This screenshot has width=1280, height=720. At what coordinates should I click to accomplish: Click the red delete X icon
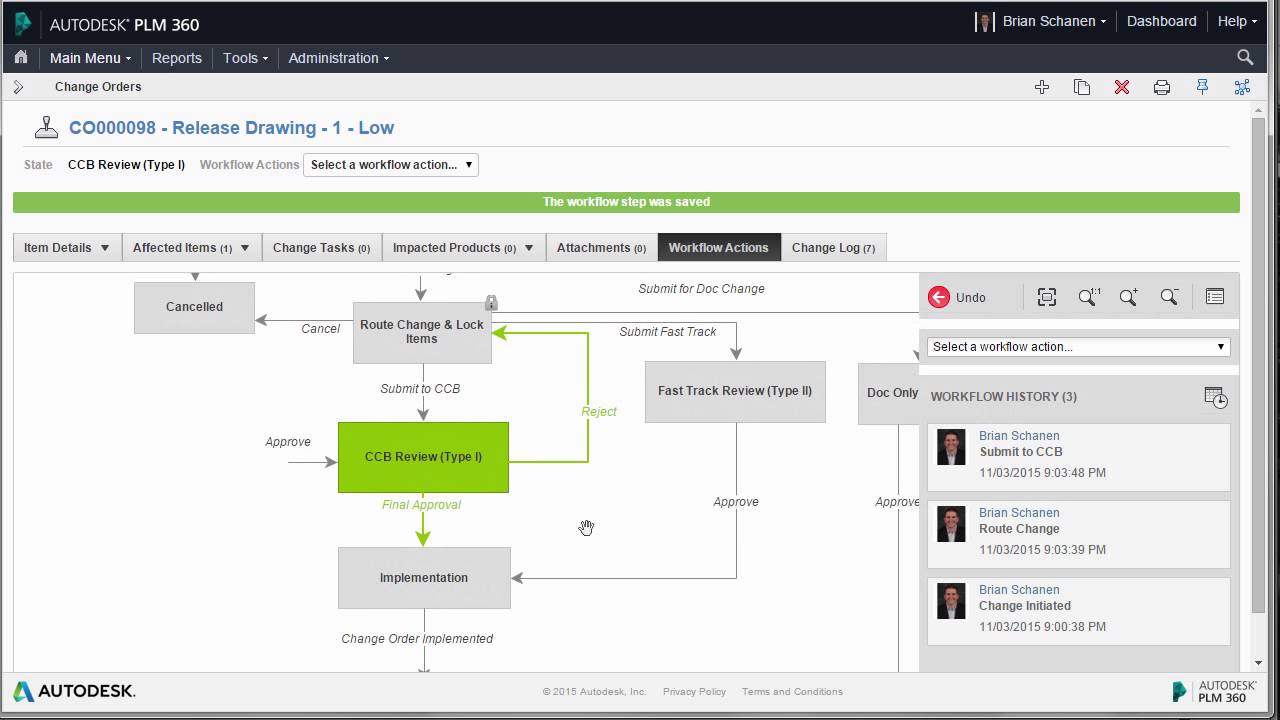[1122, 87]
